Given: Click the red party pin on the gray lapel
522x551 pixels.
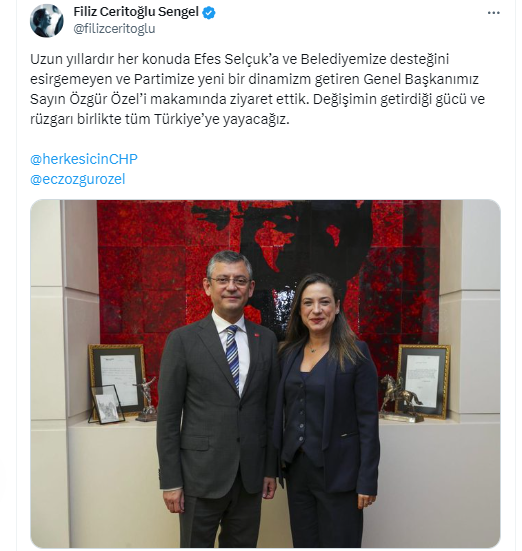Looking at the screenshot, I should [256, 336].
